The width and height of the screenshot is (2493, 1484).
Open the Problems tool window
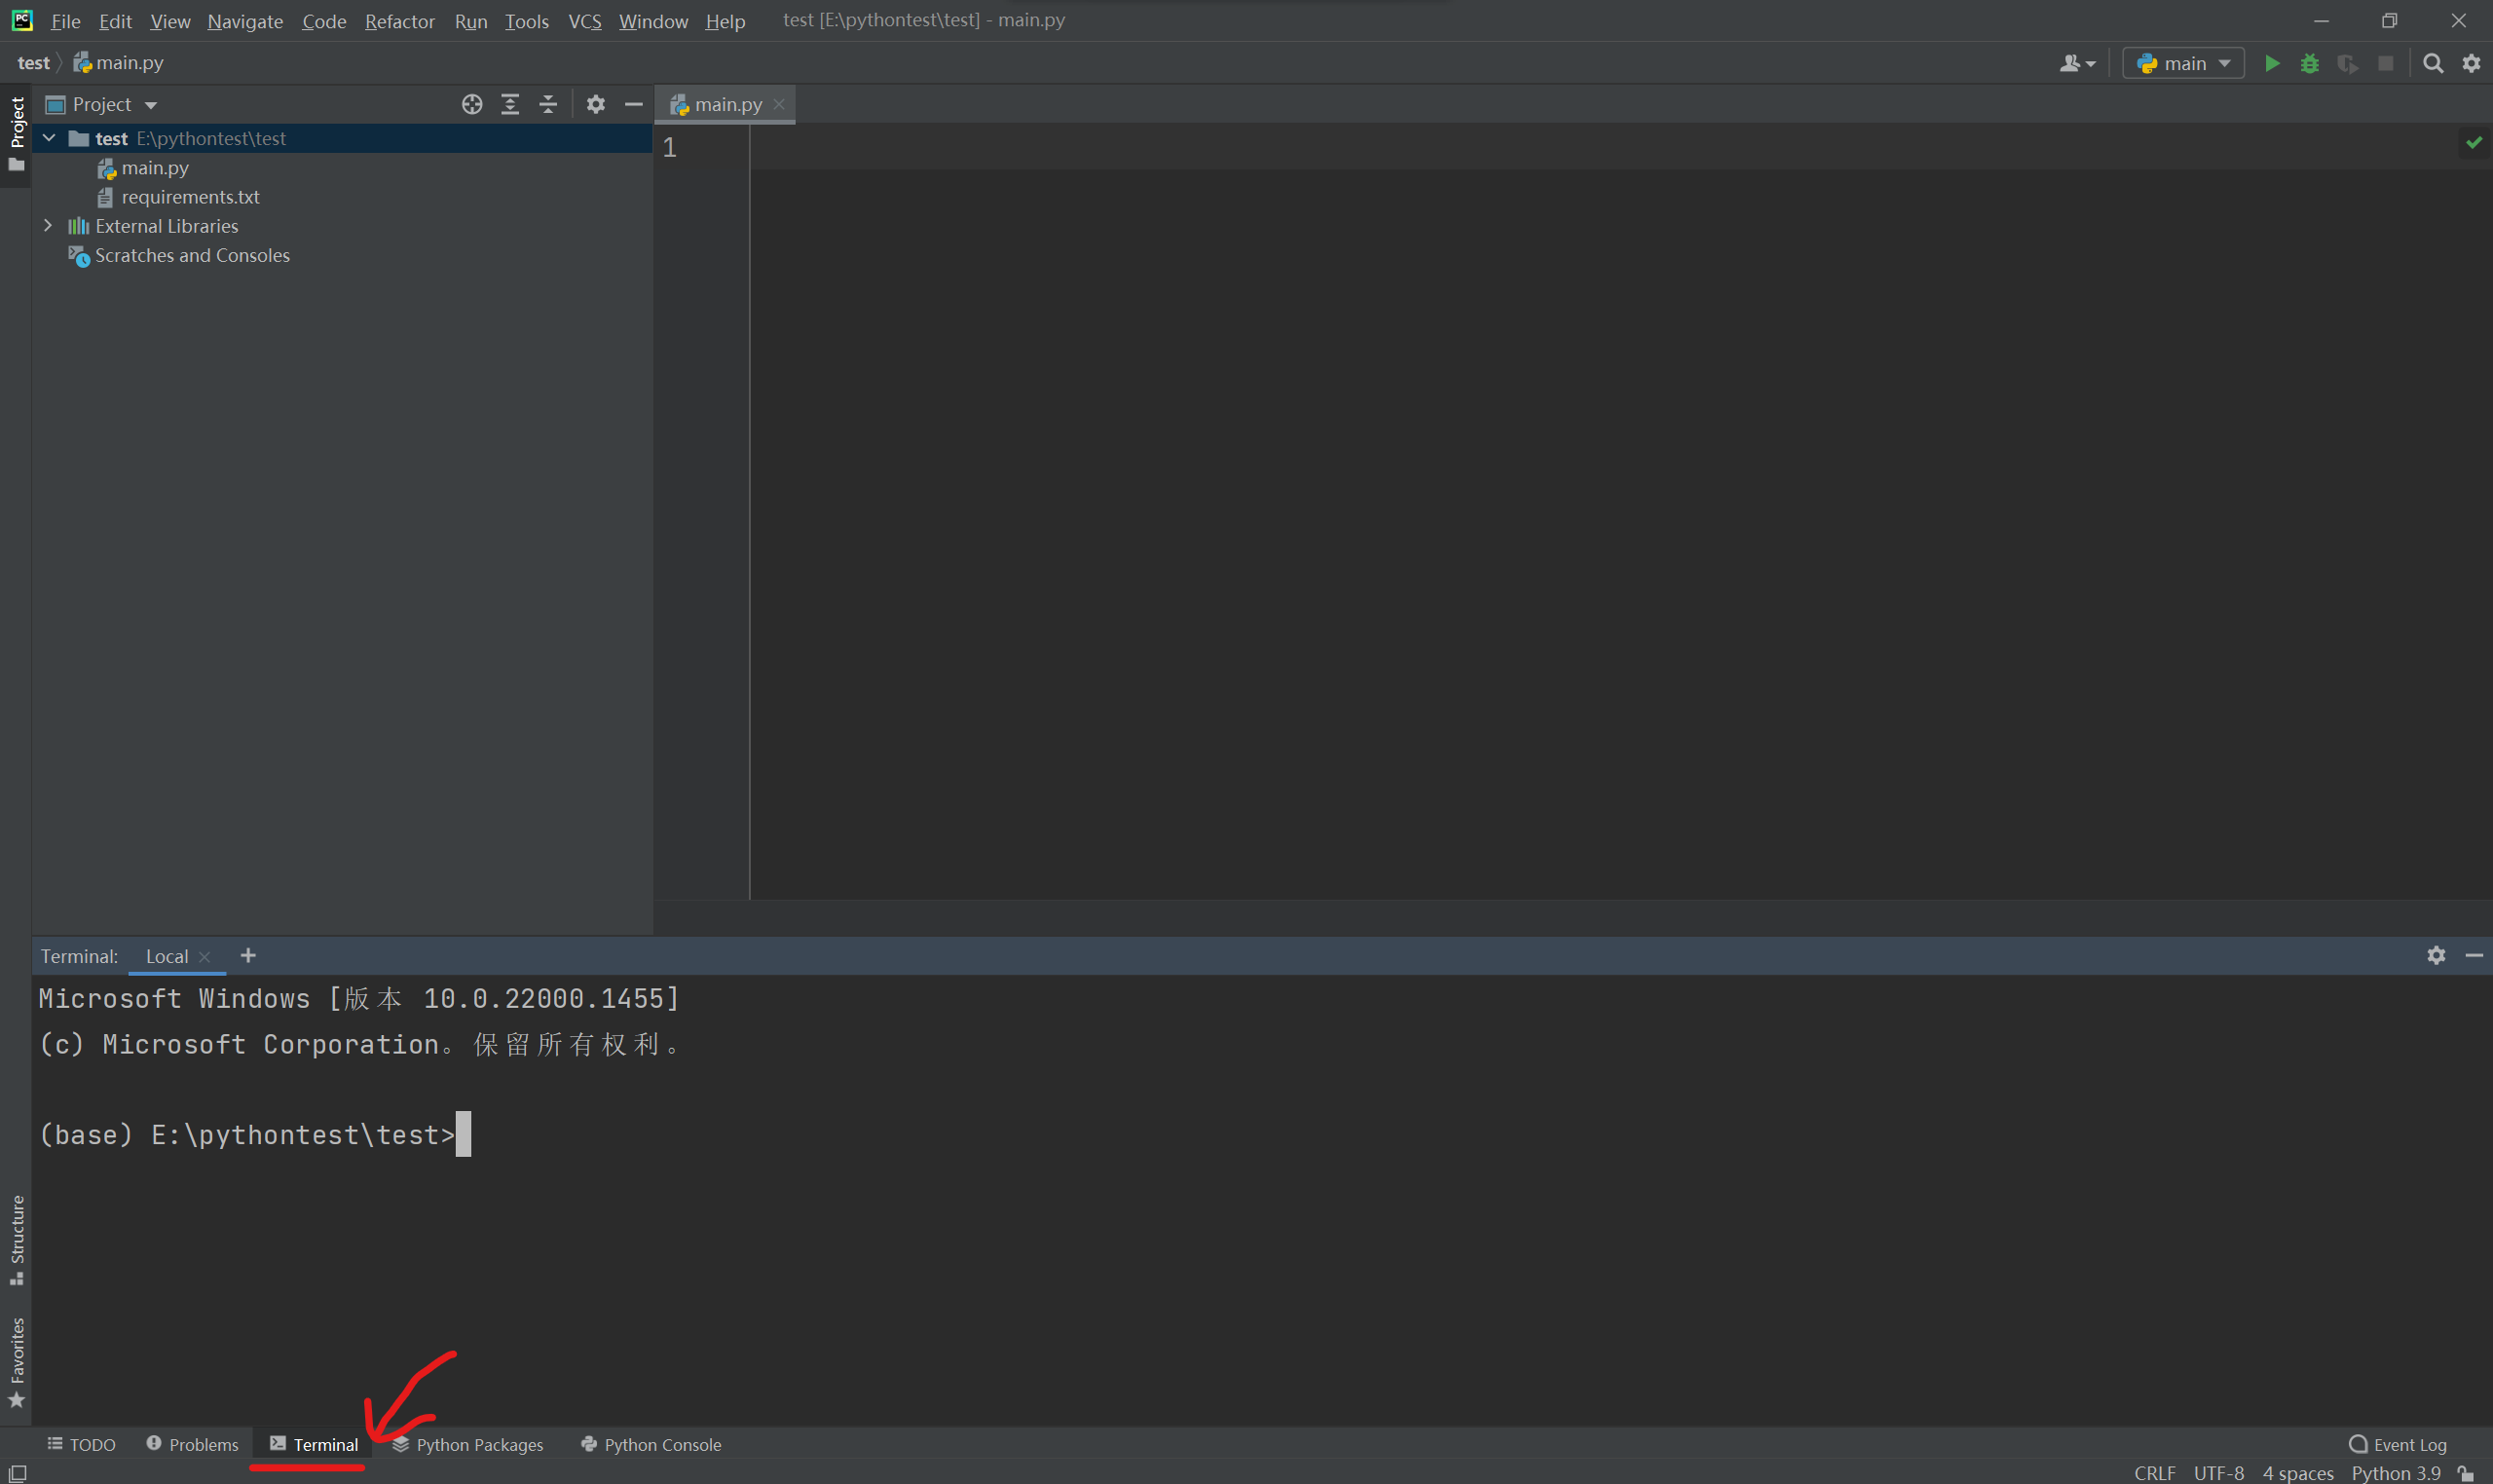tap(193, 1444)
